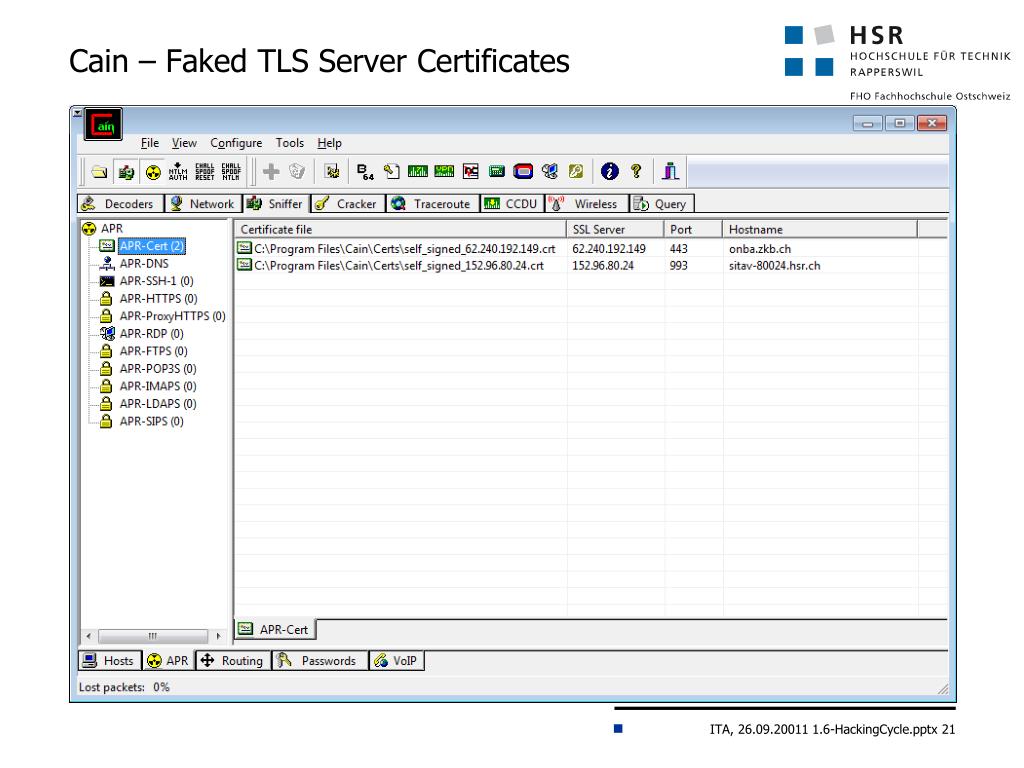Sort by Port column header
1024x768 pixels.
tap(694, 229)
